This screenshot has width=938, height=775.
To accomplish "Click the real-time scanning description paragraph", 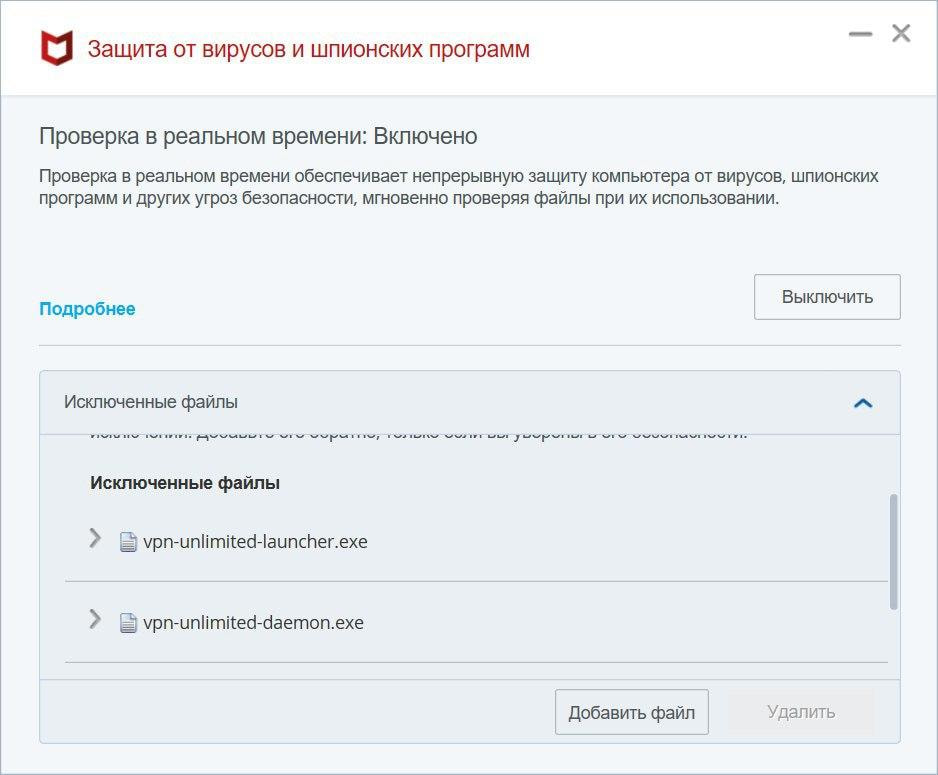I will click(x=458, y=187).
